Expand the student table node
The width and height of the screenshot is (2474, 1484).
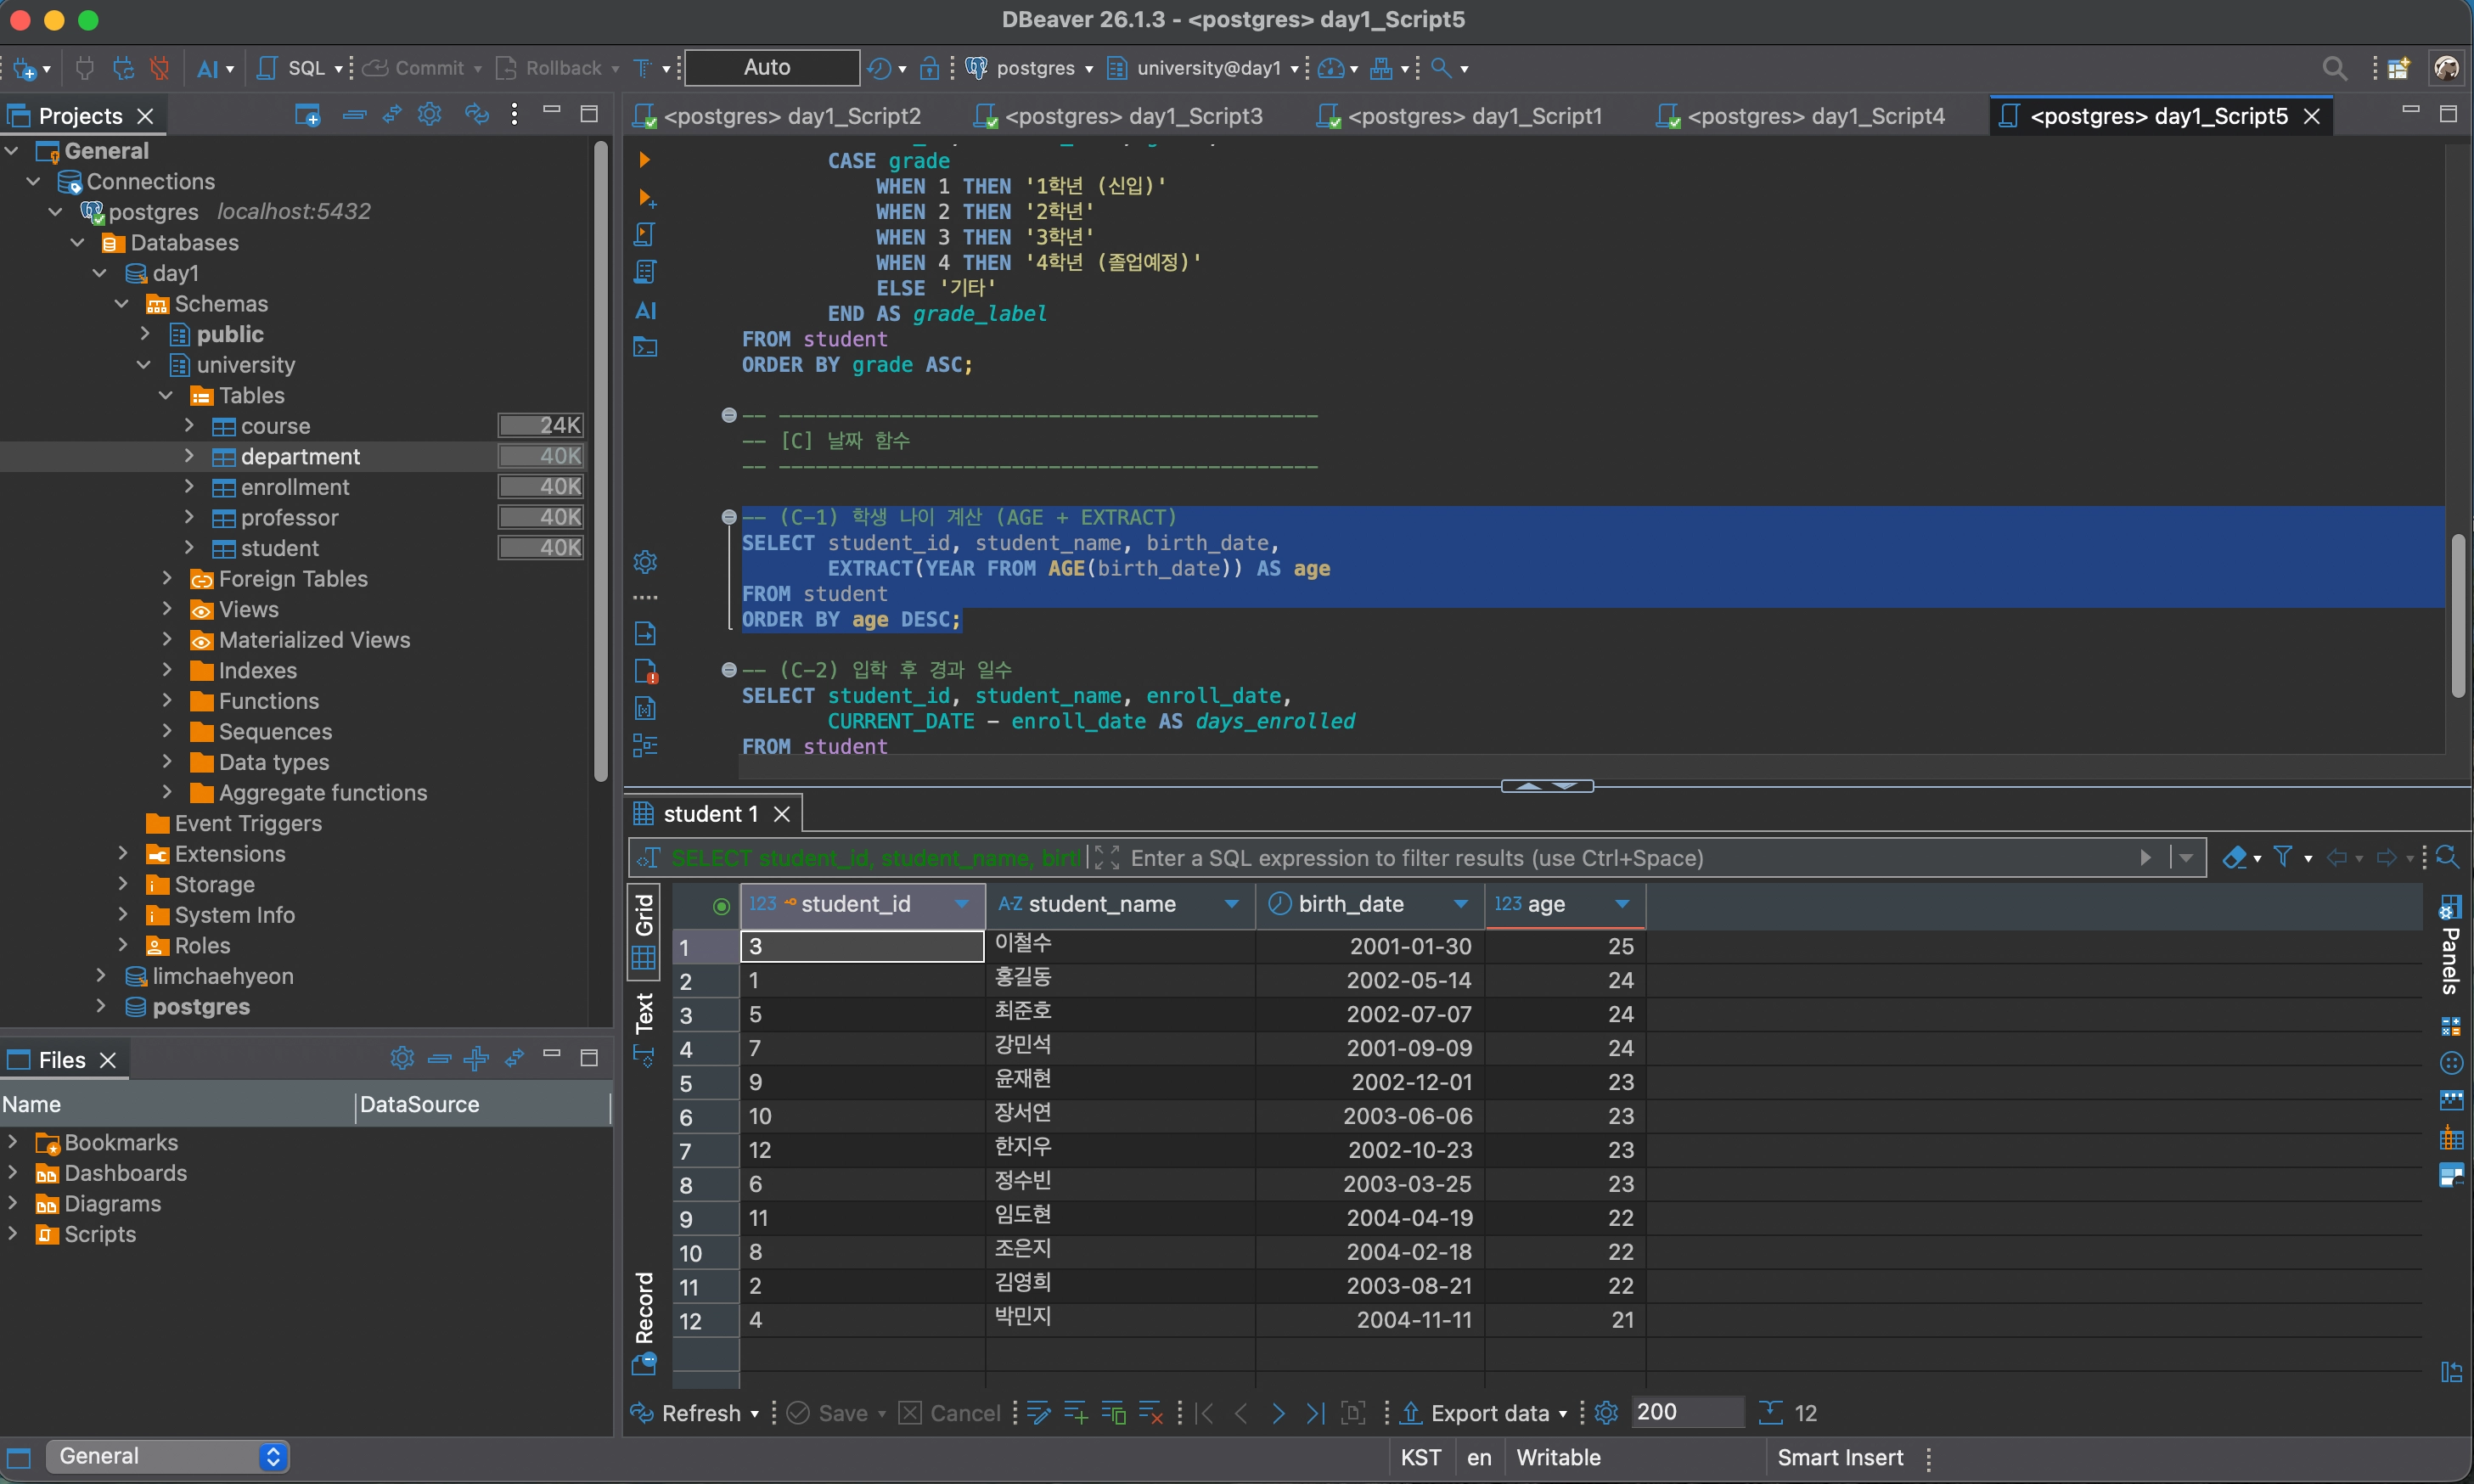[x=189, y=548]
